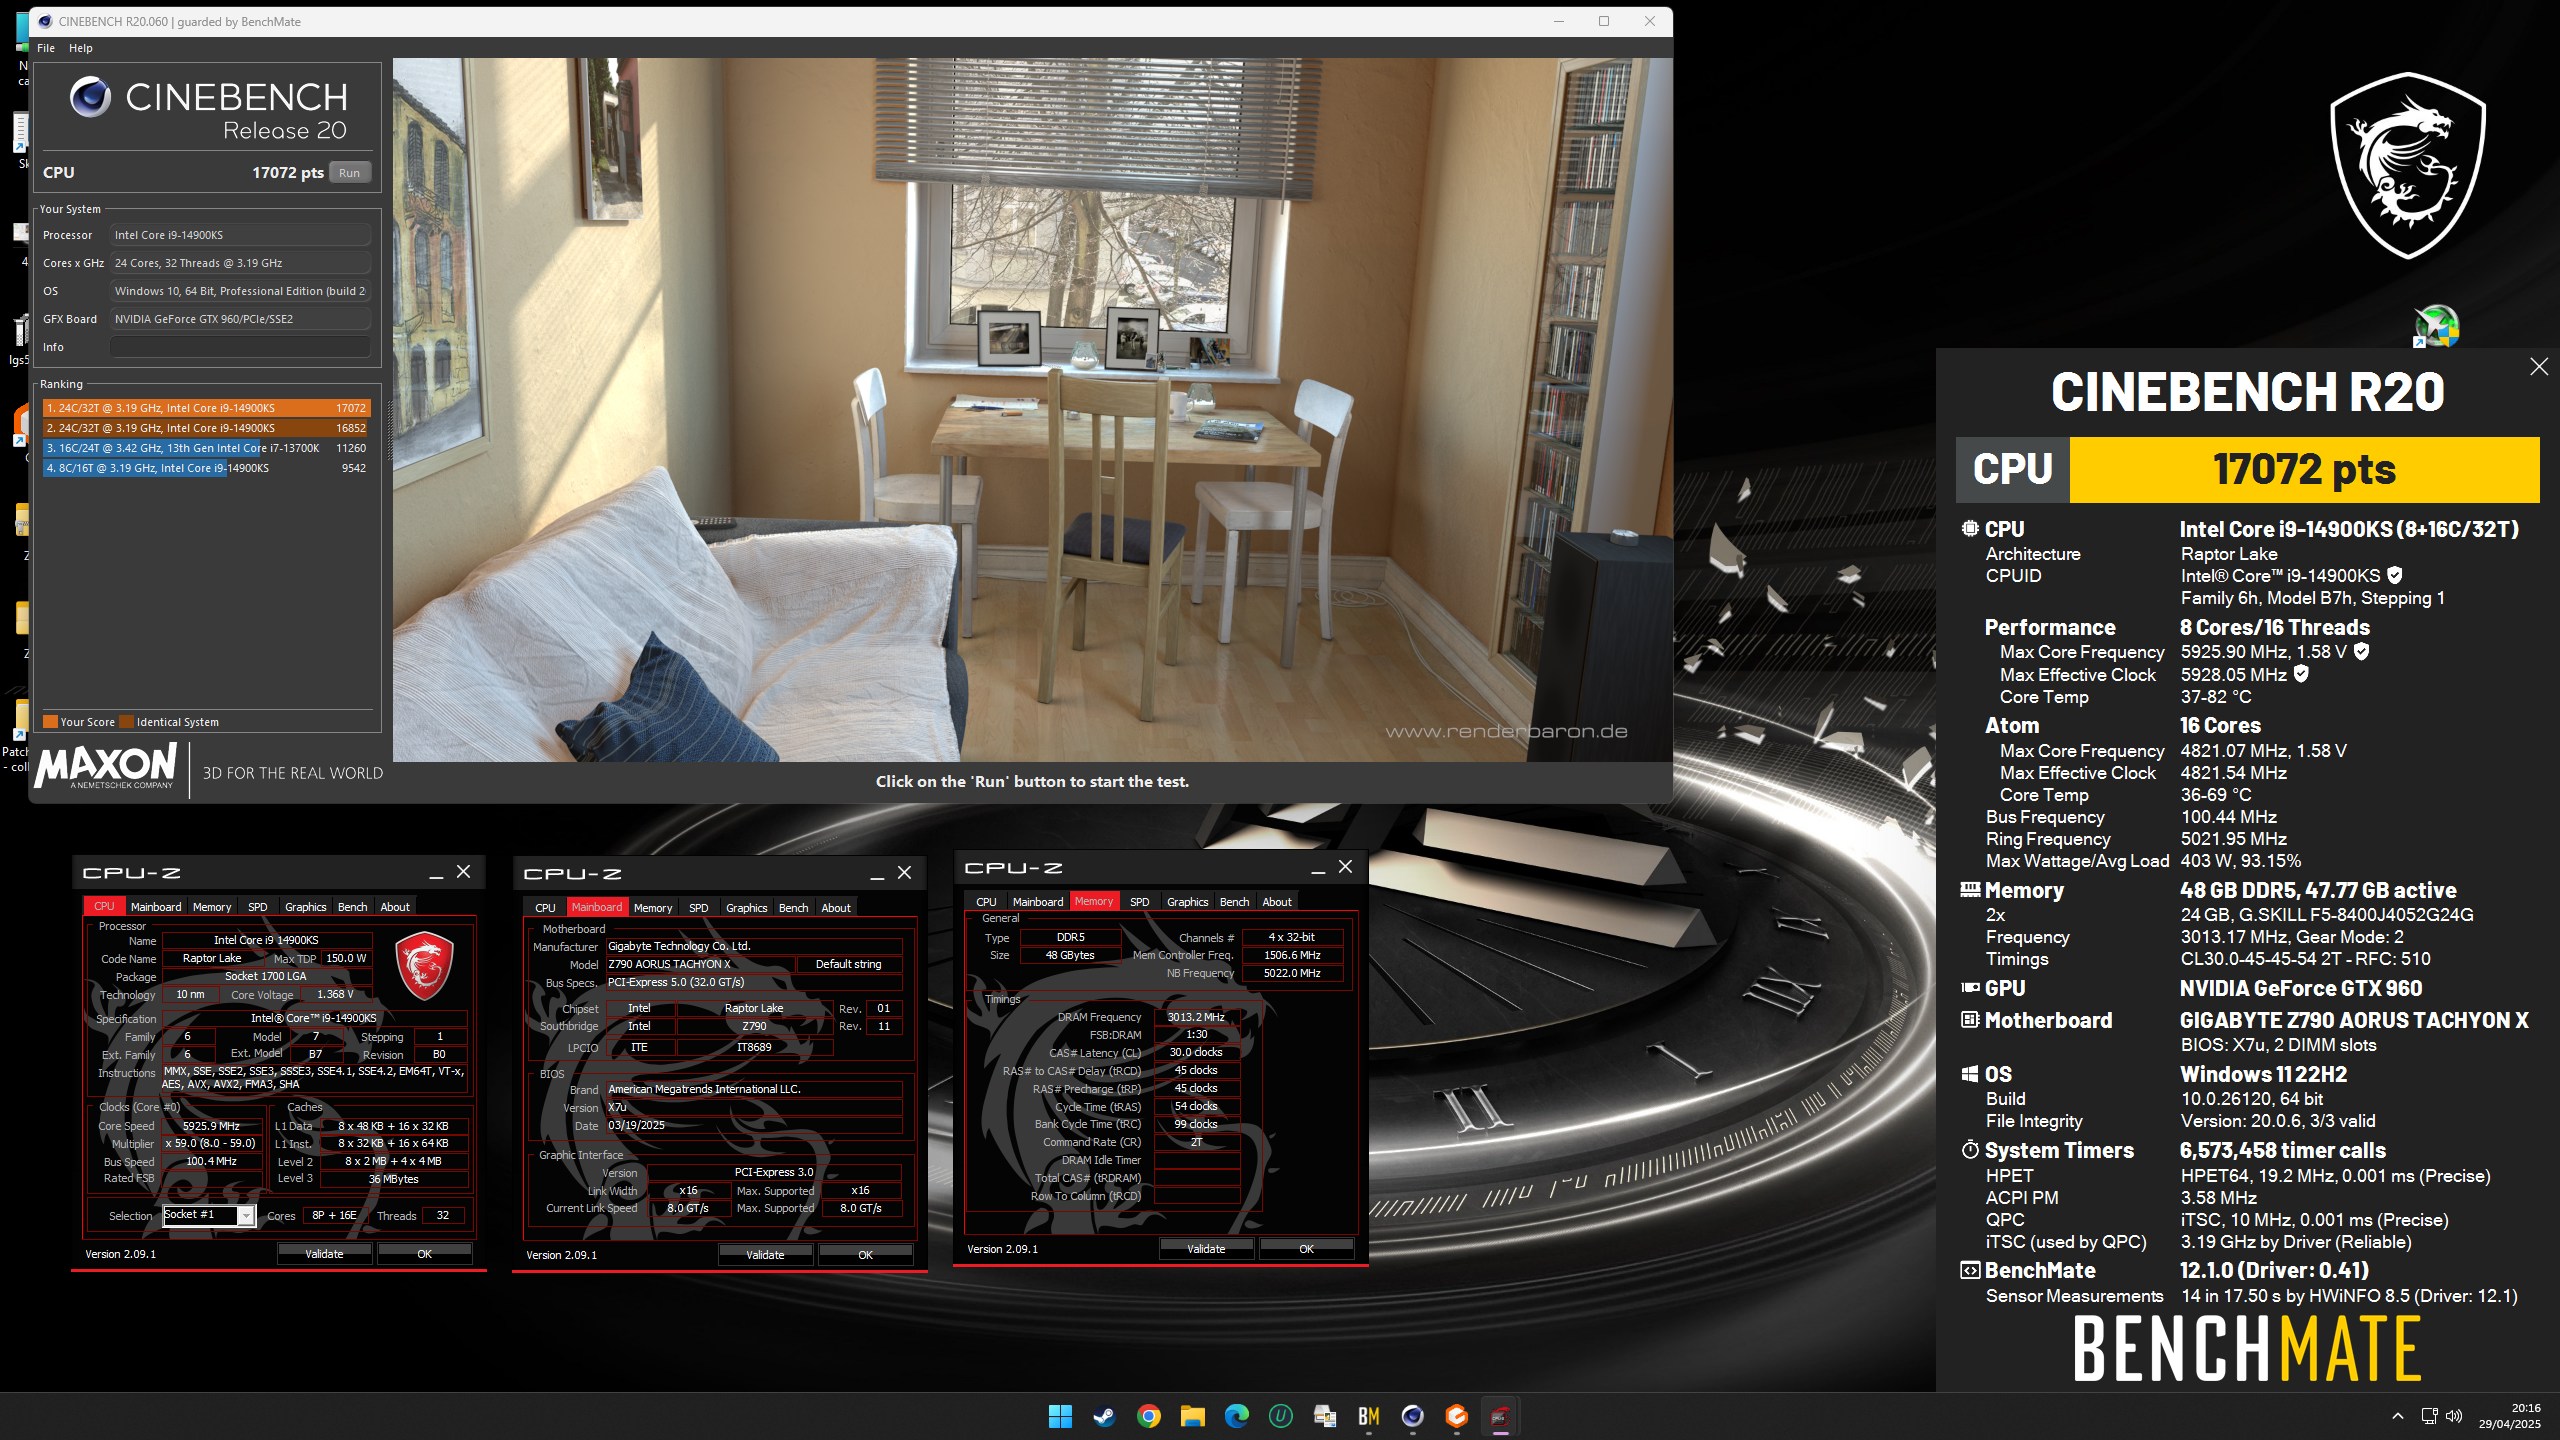
Task: Click the dotted panel splitter handle beside Ranking
Action: [390, 430]
